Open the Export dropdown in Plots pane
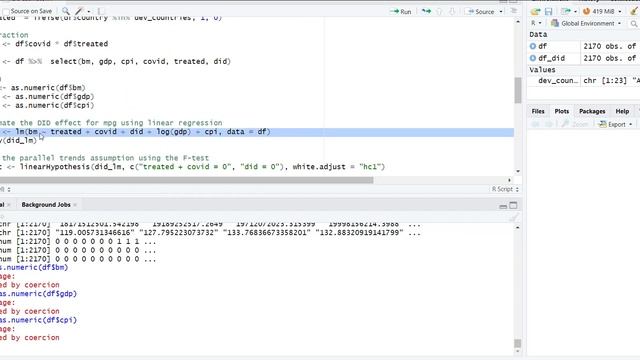Viewport: 640px width, 360px height. 616,124
